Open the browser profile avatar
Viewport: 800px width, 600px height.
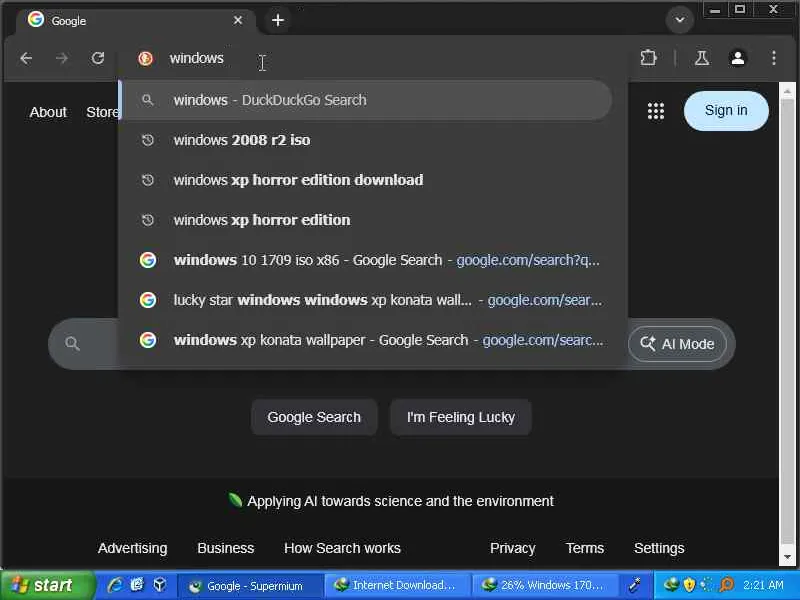pos(738,58)
